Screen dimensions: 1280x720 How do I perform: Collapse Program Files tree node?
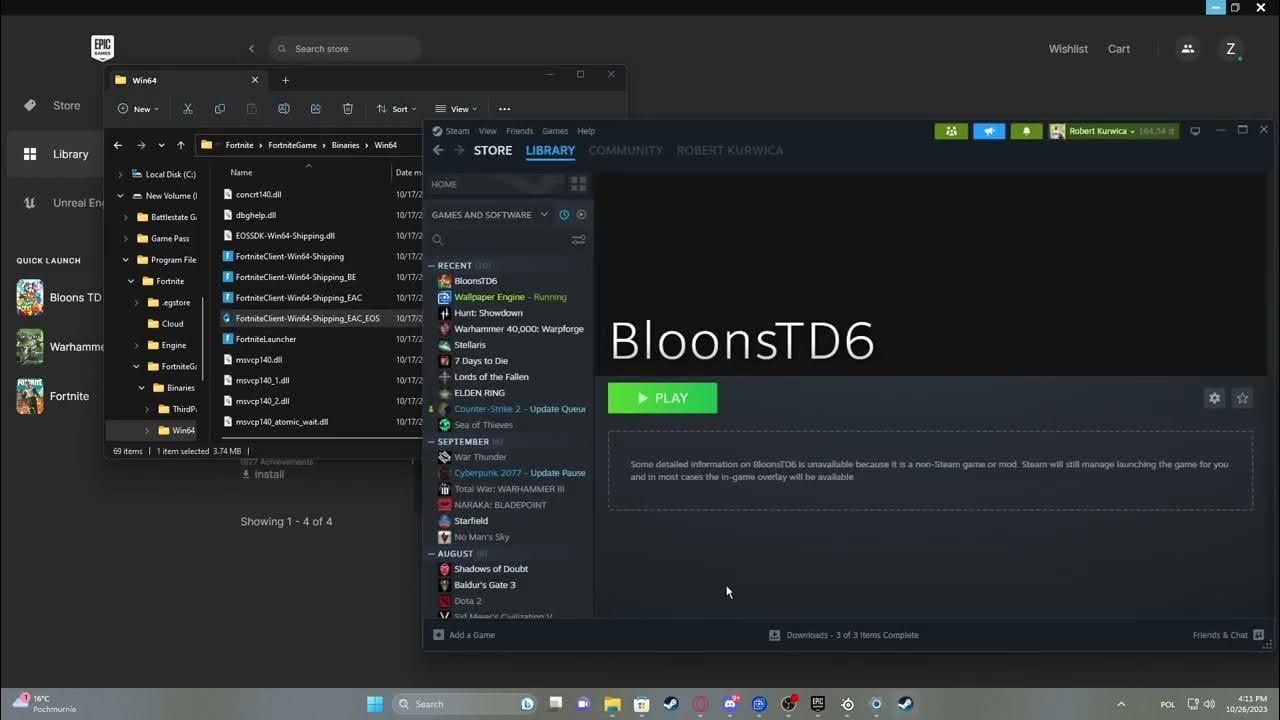click(x=125, y=260)
